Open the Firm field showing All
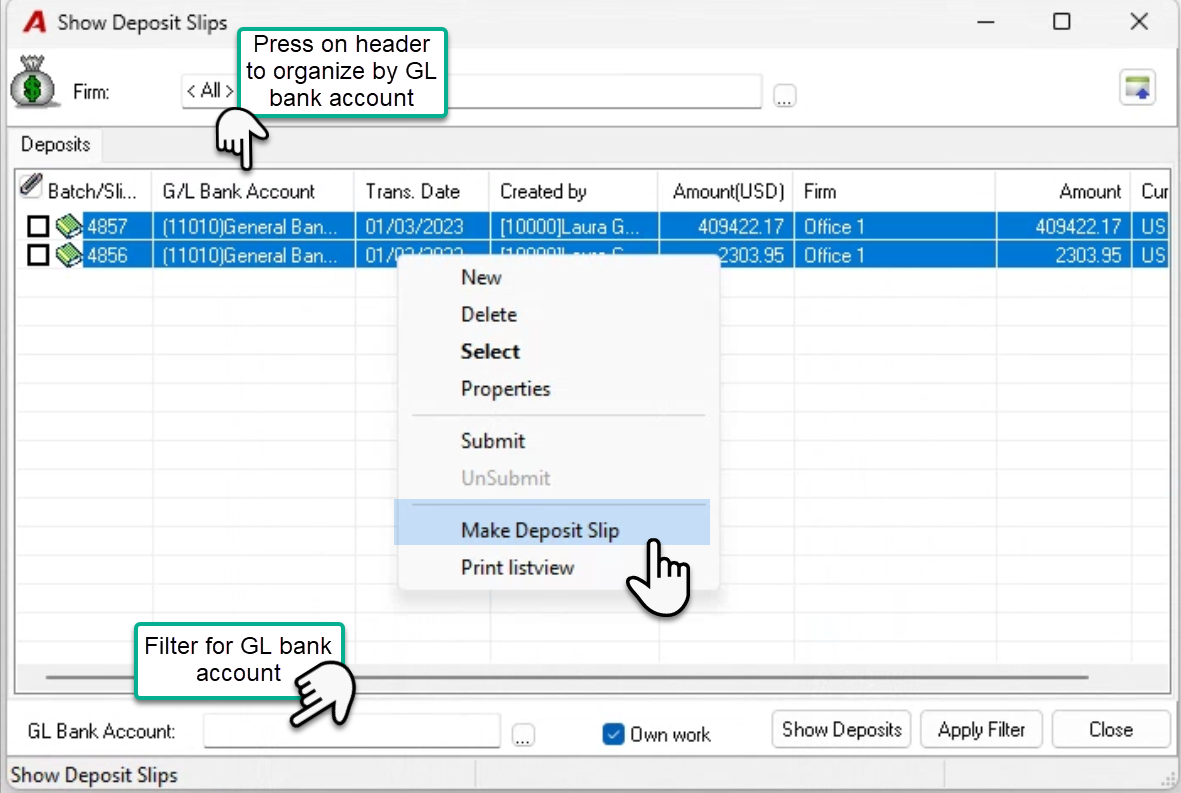 click(x=471, y=91)
